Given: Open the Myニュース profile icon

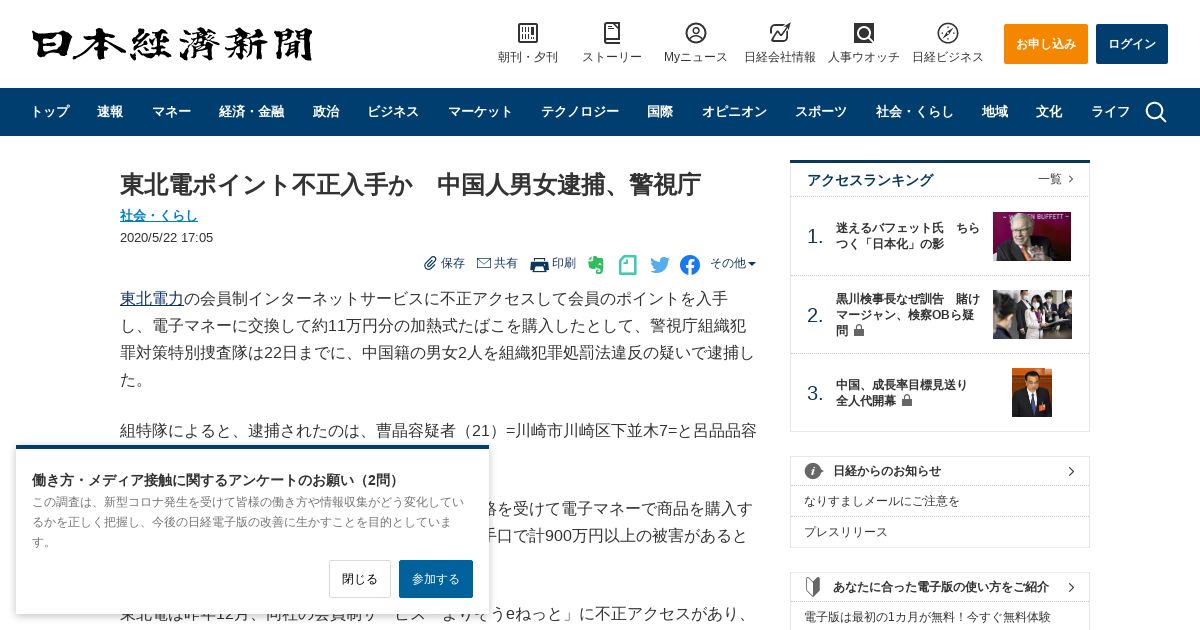Looking at the screenshot, I should [x=696, y=33].
